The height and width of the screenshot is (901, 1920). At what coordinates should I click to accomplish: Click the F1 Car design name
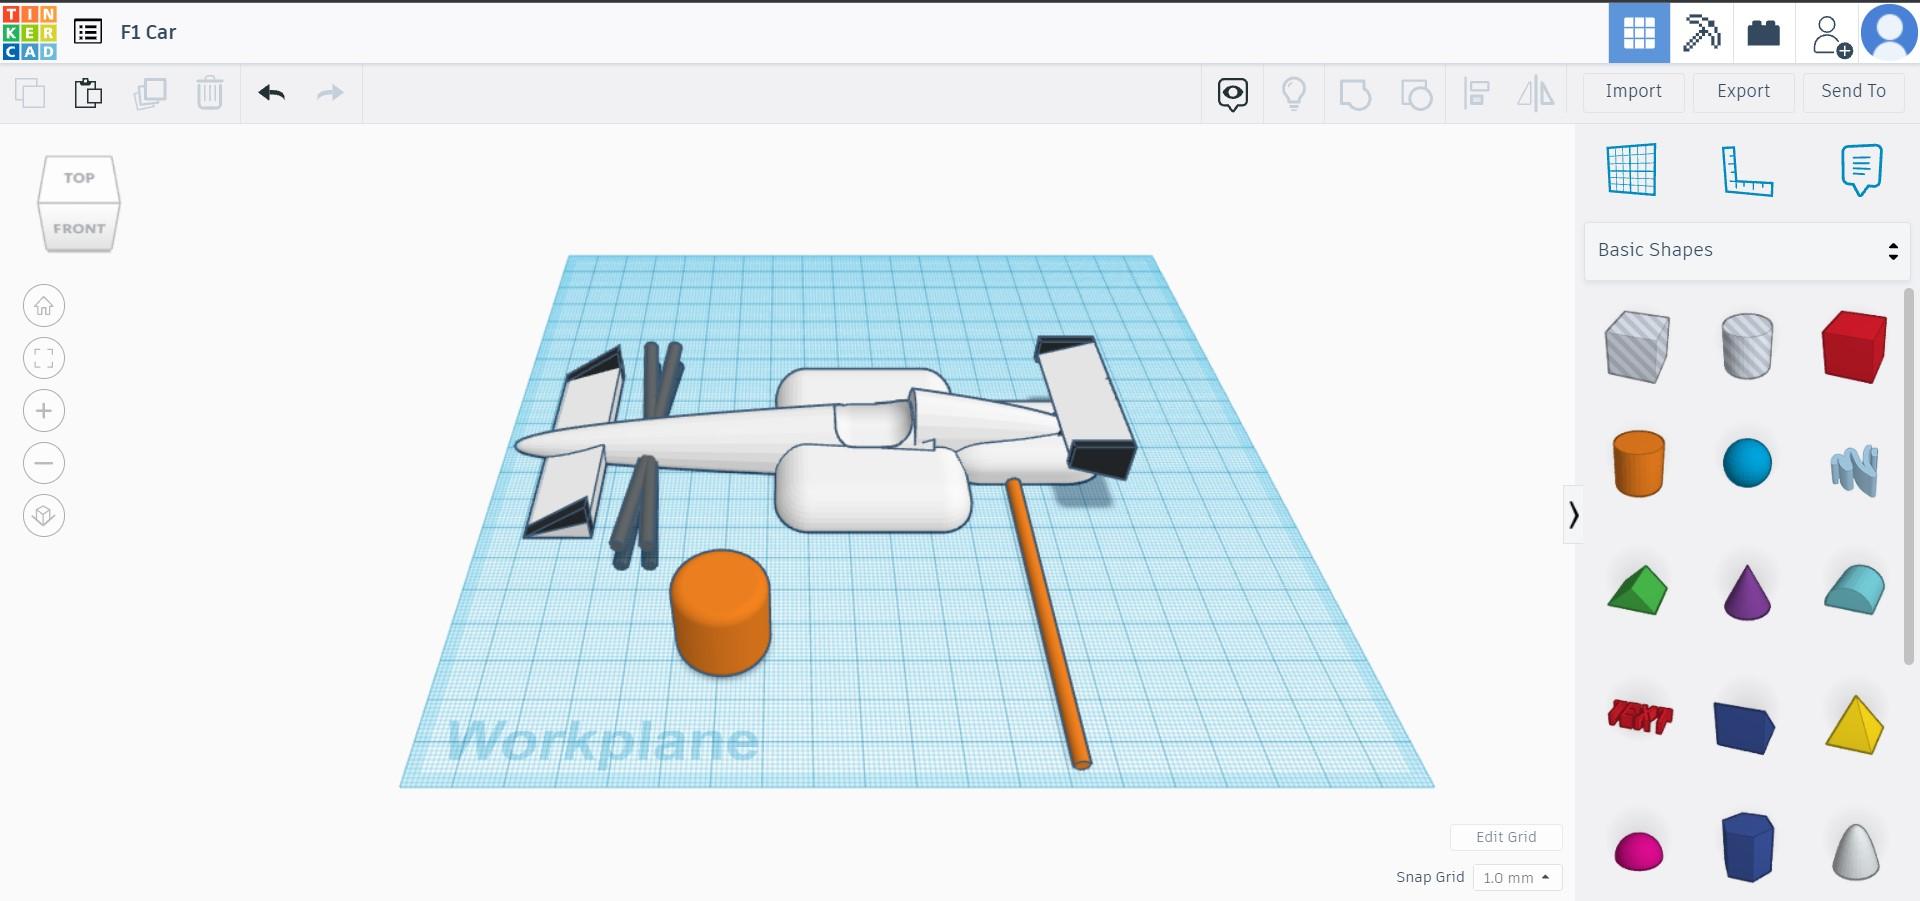(x=148, y=32)
